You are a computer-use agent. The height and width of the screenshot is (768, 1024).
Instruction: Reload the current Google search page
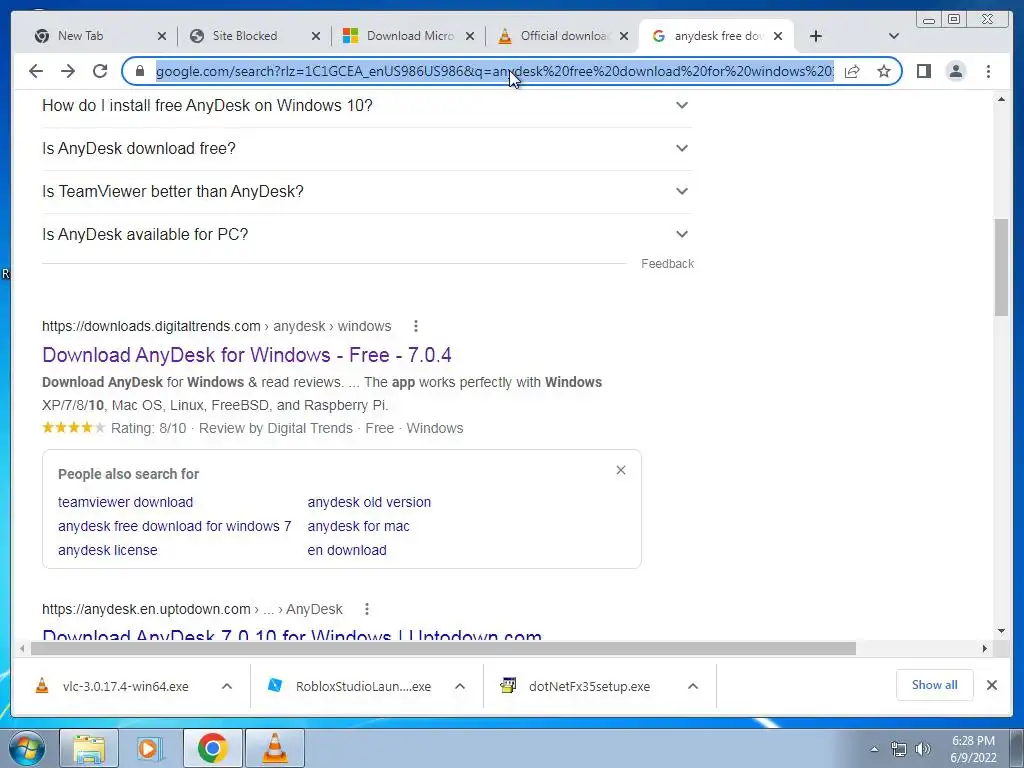100,71
